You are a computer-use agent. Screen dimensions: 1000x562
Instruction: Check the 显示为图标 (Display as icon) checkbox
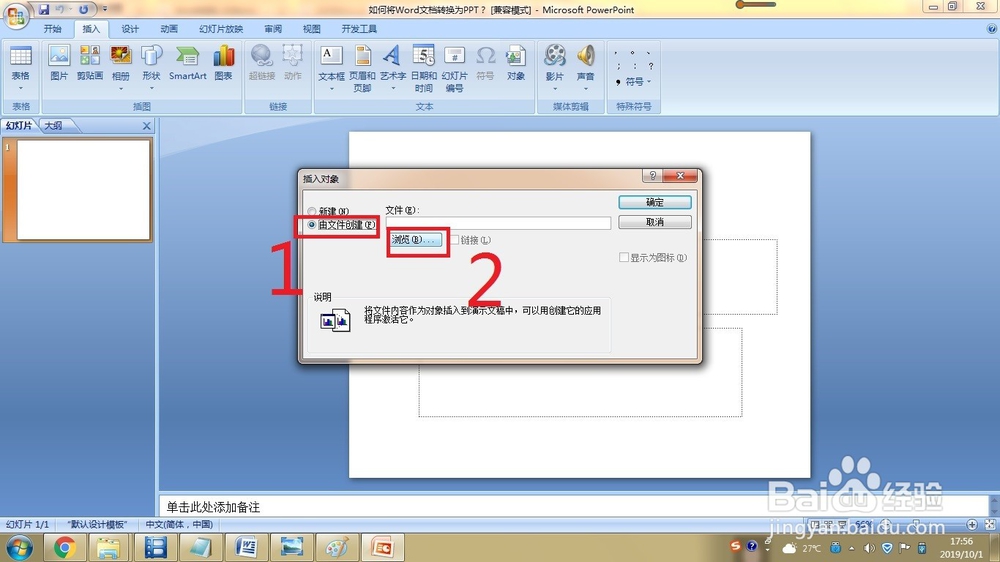coord(624,258)
